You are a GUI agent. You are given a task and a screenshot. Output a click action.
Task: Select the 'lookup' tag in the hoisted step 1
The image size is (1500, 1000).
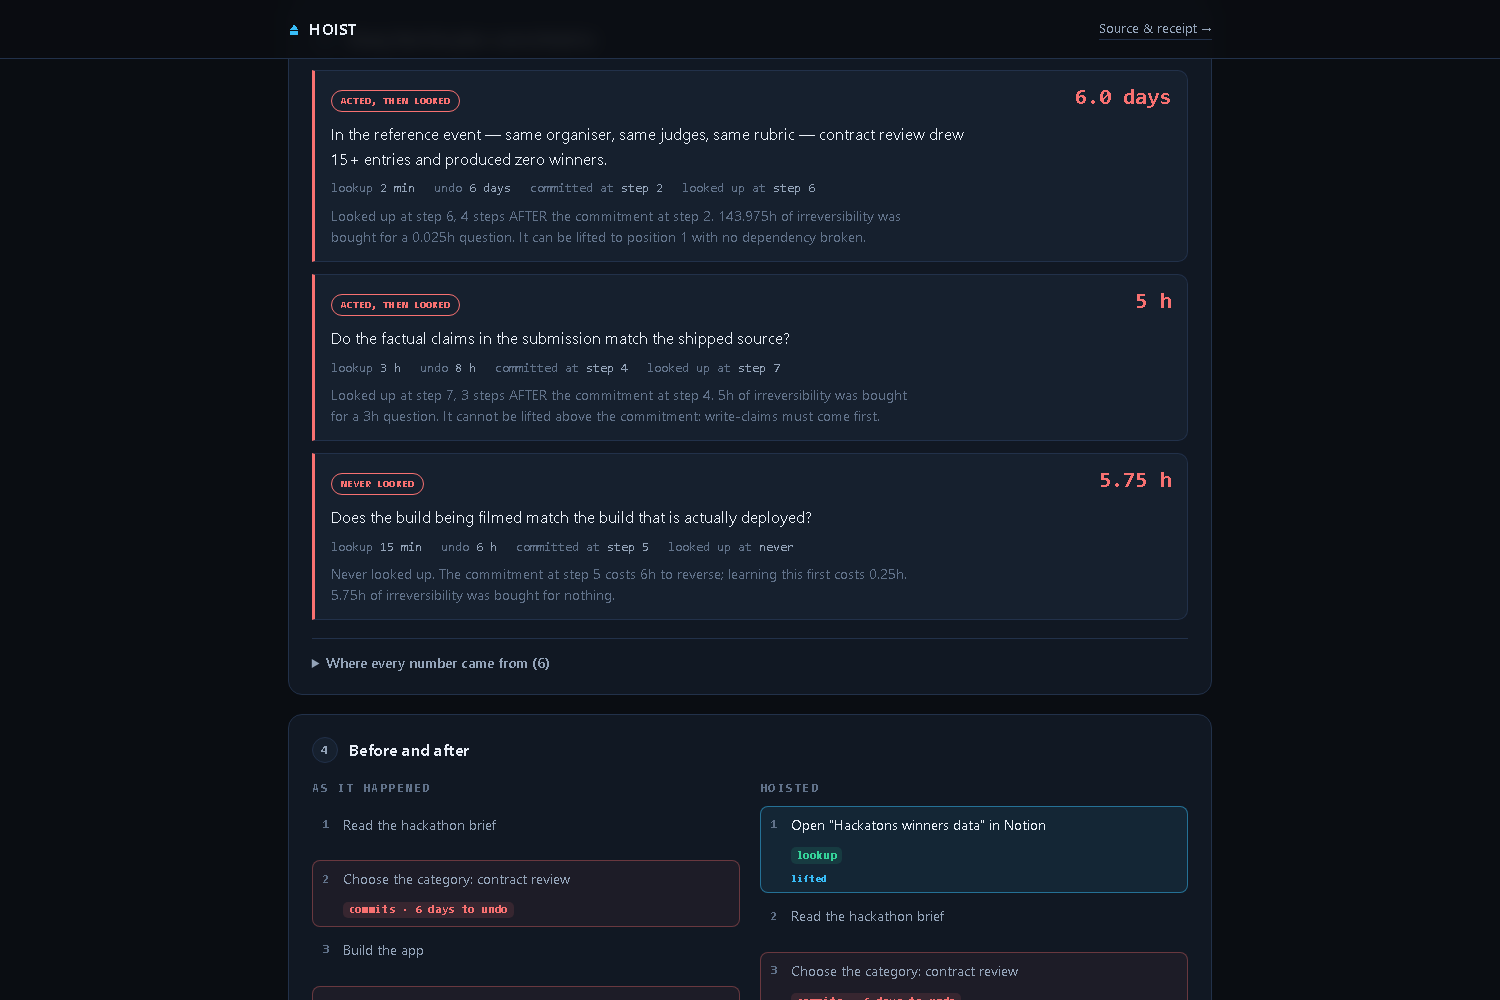(816, 855)
